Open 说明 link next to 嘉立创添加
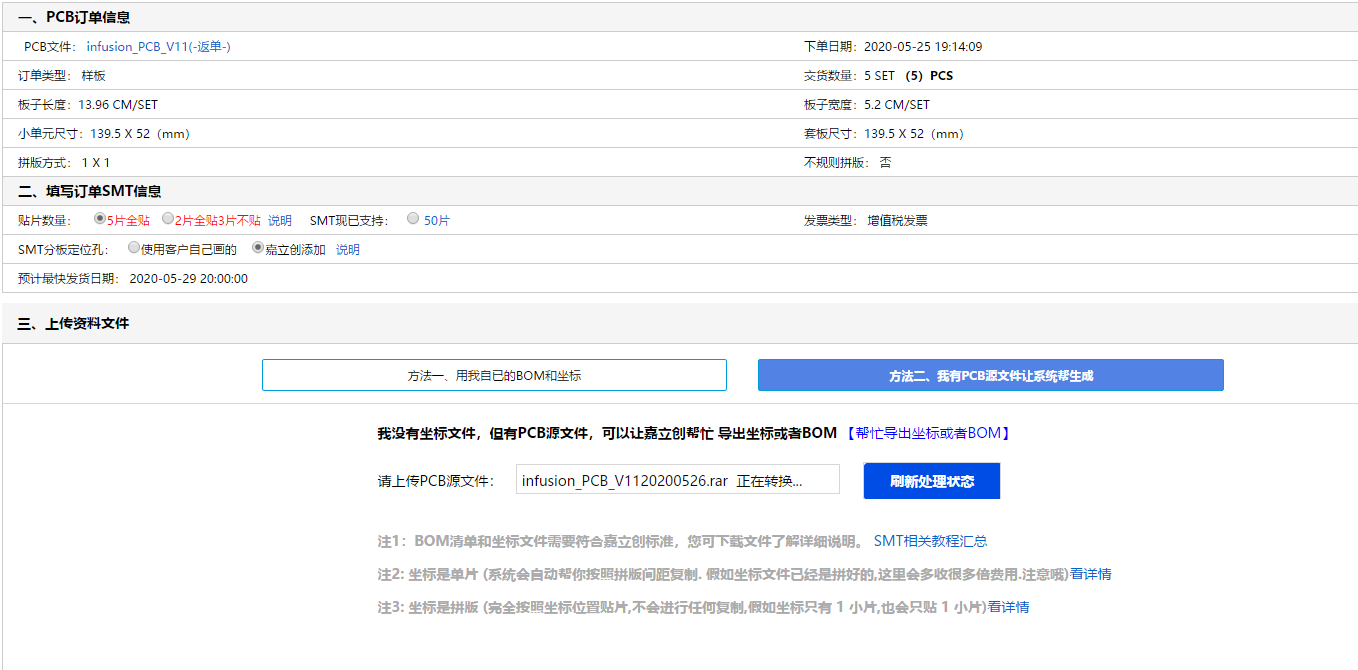 [x=348, y=250]
